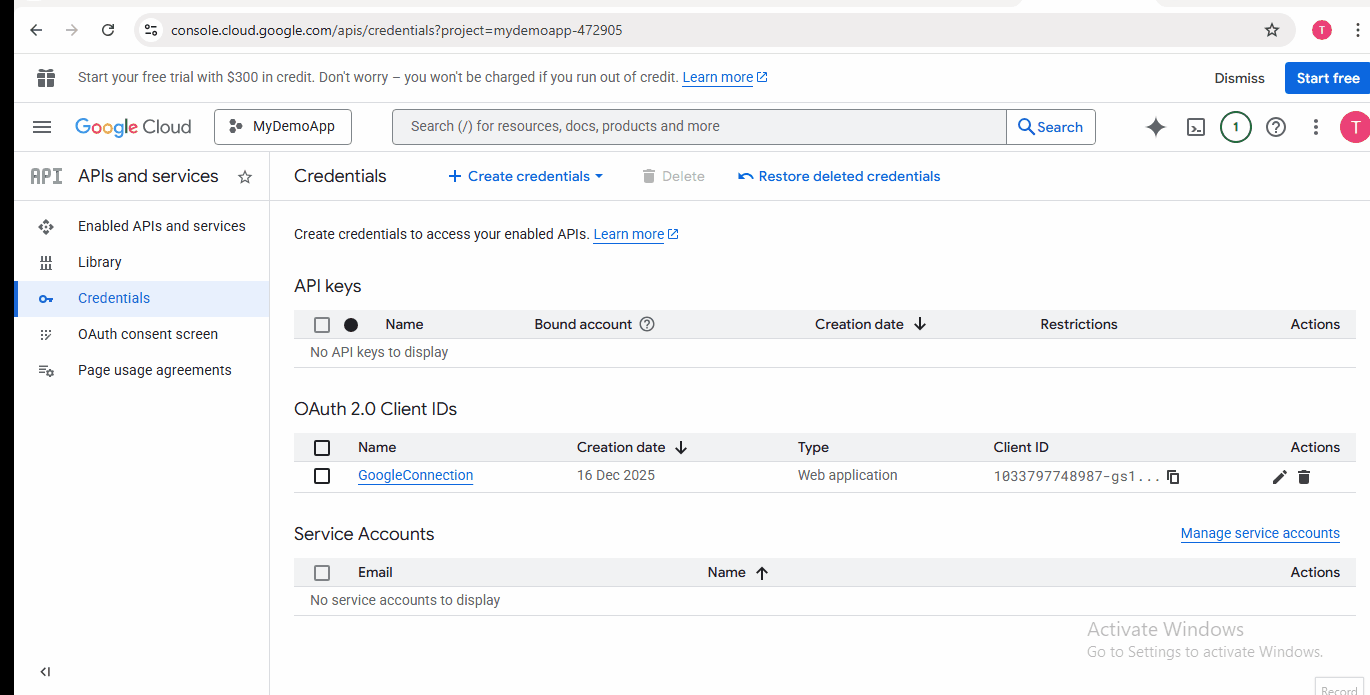Open the MyDemoApp project picker
Image resolution: width=1370 pixels, height=695 pixels.
282,127
